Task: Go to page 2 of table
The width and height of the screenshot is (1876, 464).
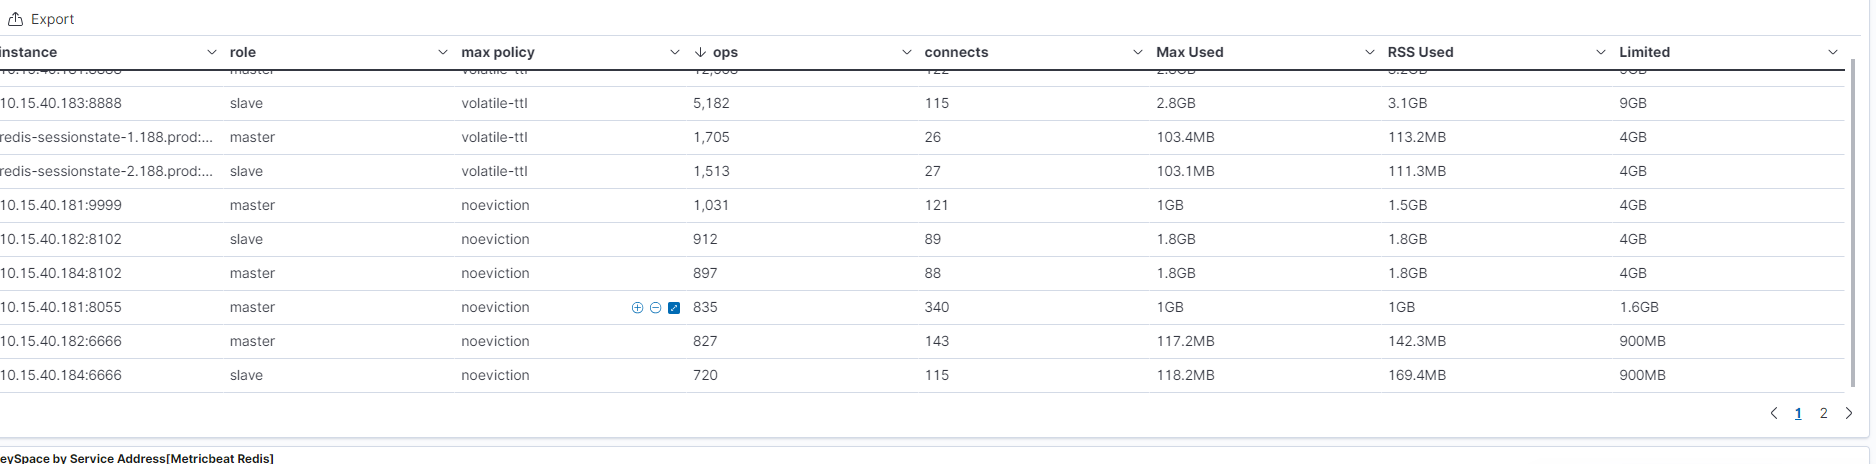Action: [x=1823, y=413]
